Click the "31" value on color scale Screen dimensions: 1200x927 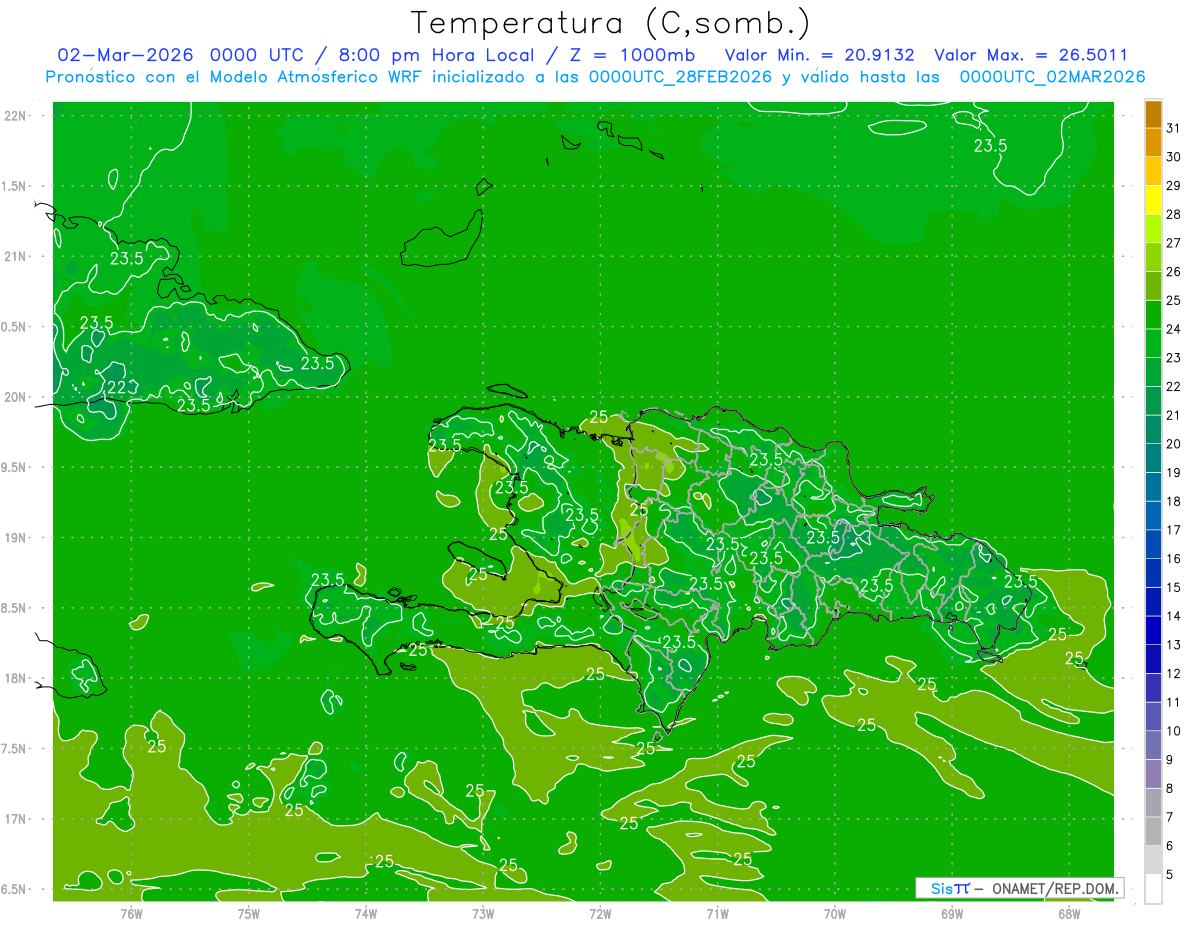pyautogui.click(x=1174, y=127)
